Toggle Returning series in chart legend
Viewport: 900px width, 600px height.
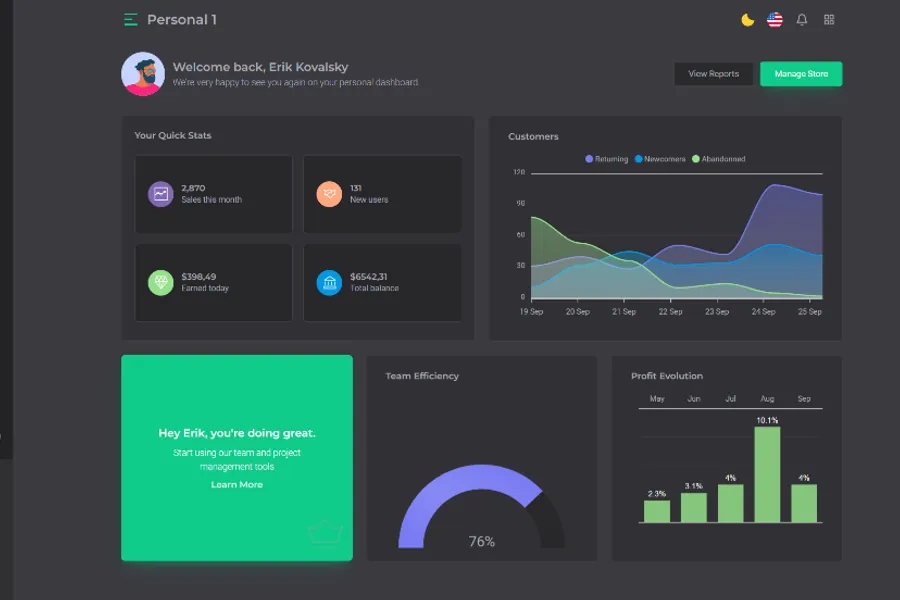click(x=607, y=159)
